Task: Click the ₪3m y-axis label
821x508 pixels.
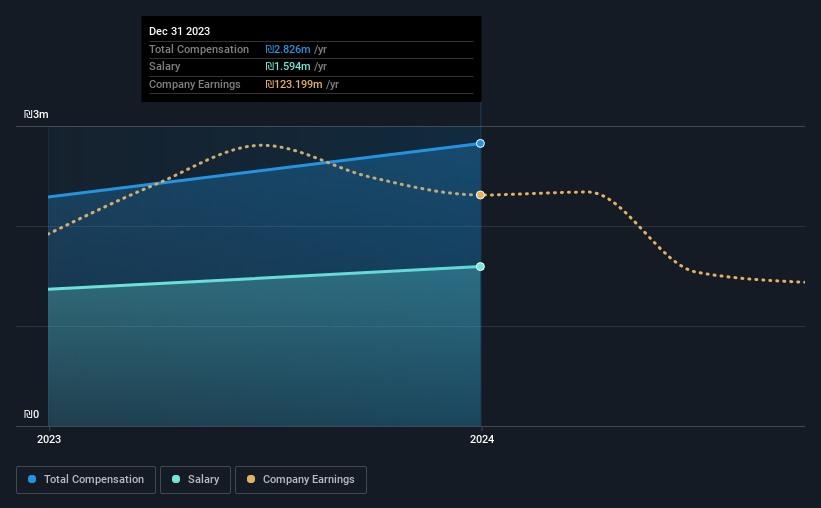Action: (36, 114)
